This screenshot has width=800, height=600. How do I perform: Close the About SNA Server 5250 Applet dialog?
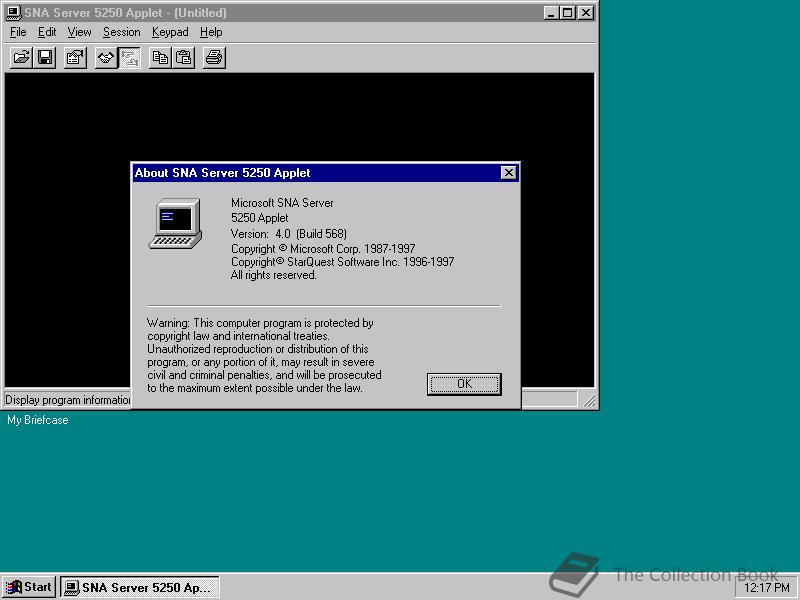pyautogui.click(x=509, y=173)
